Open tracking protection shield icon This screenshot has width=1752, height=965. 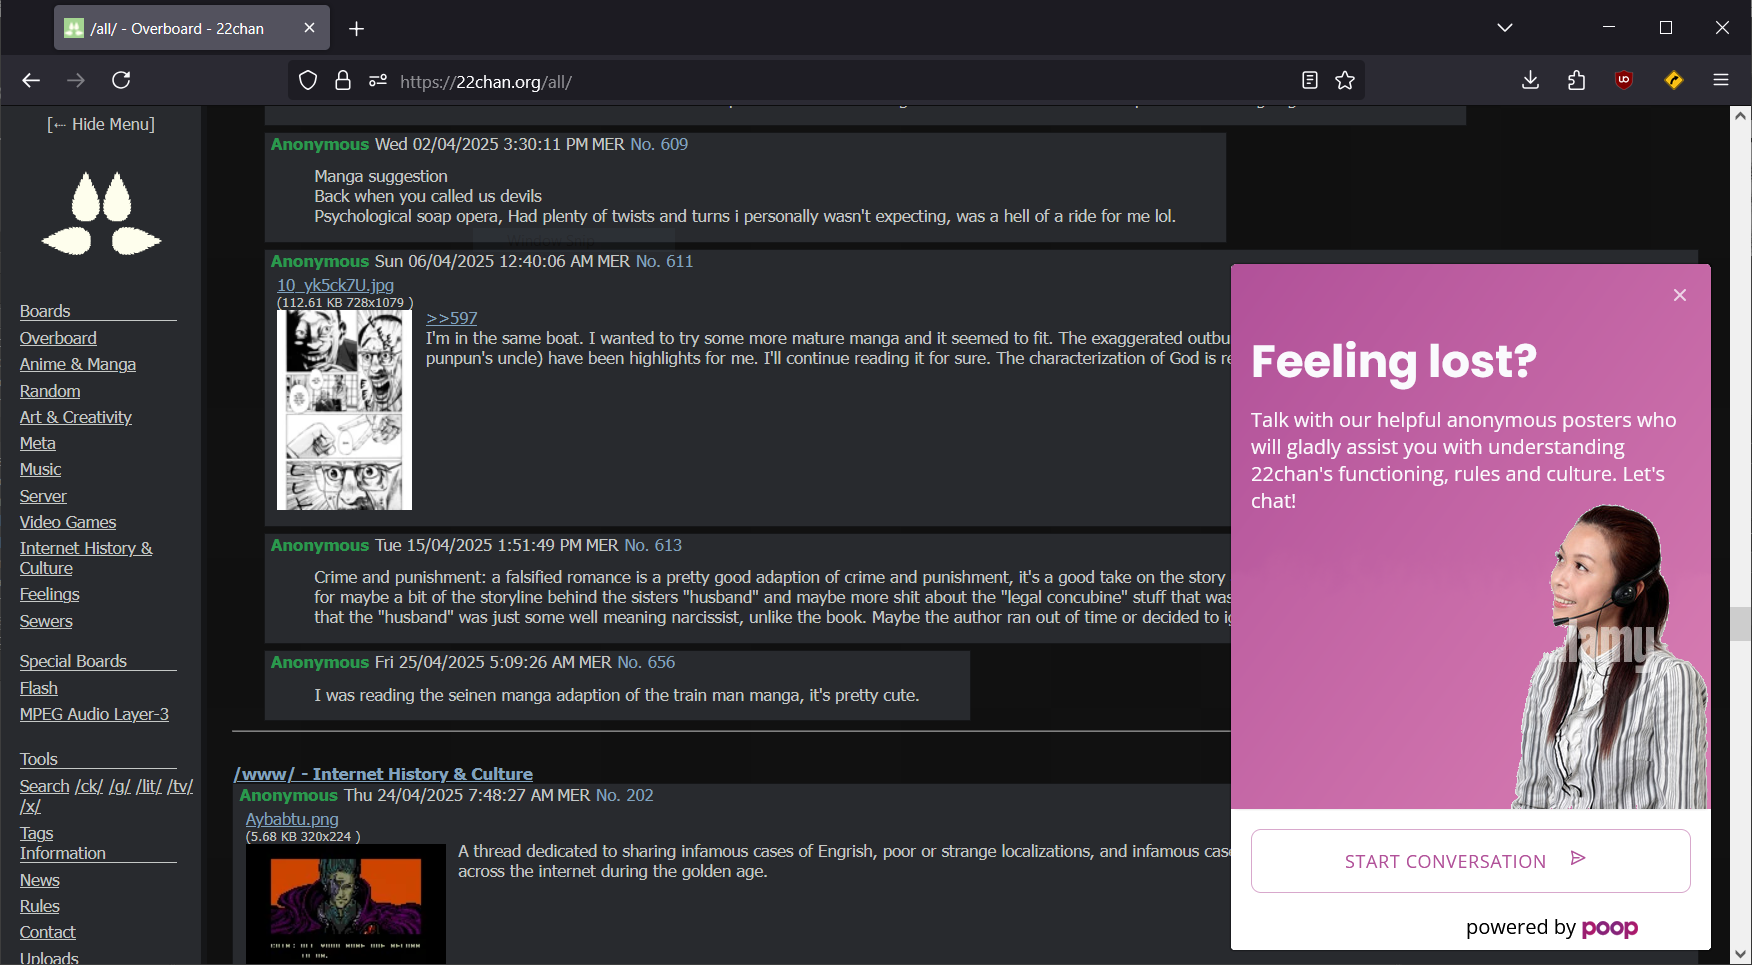(308, 81)
